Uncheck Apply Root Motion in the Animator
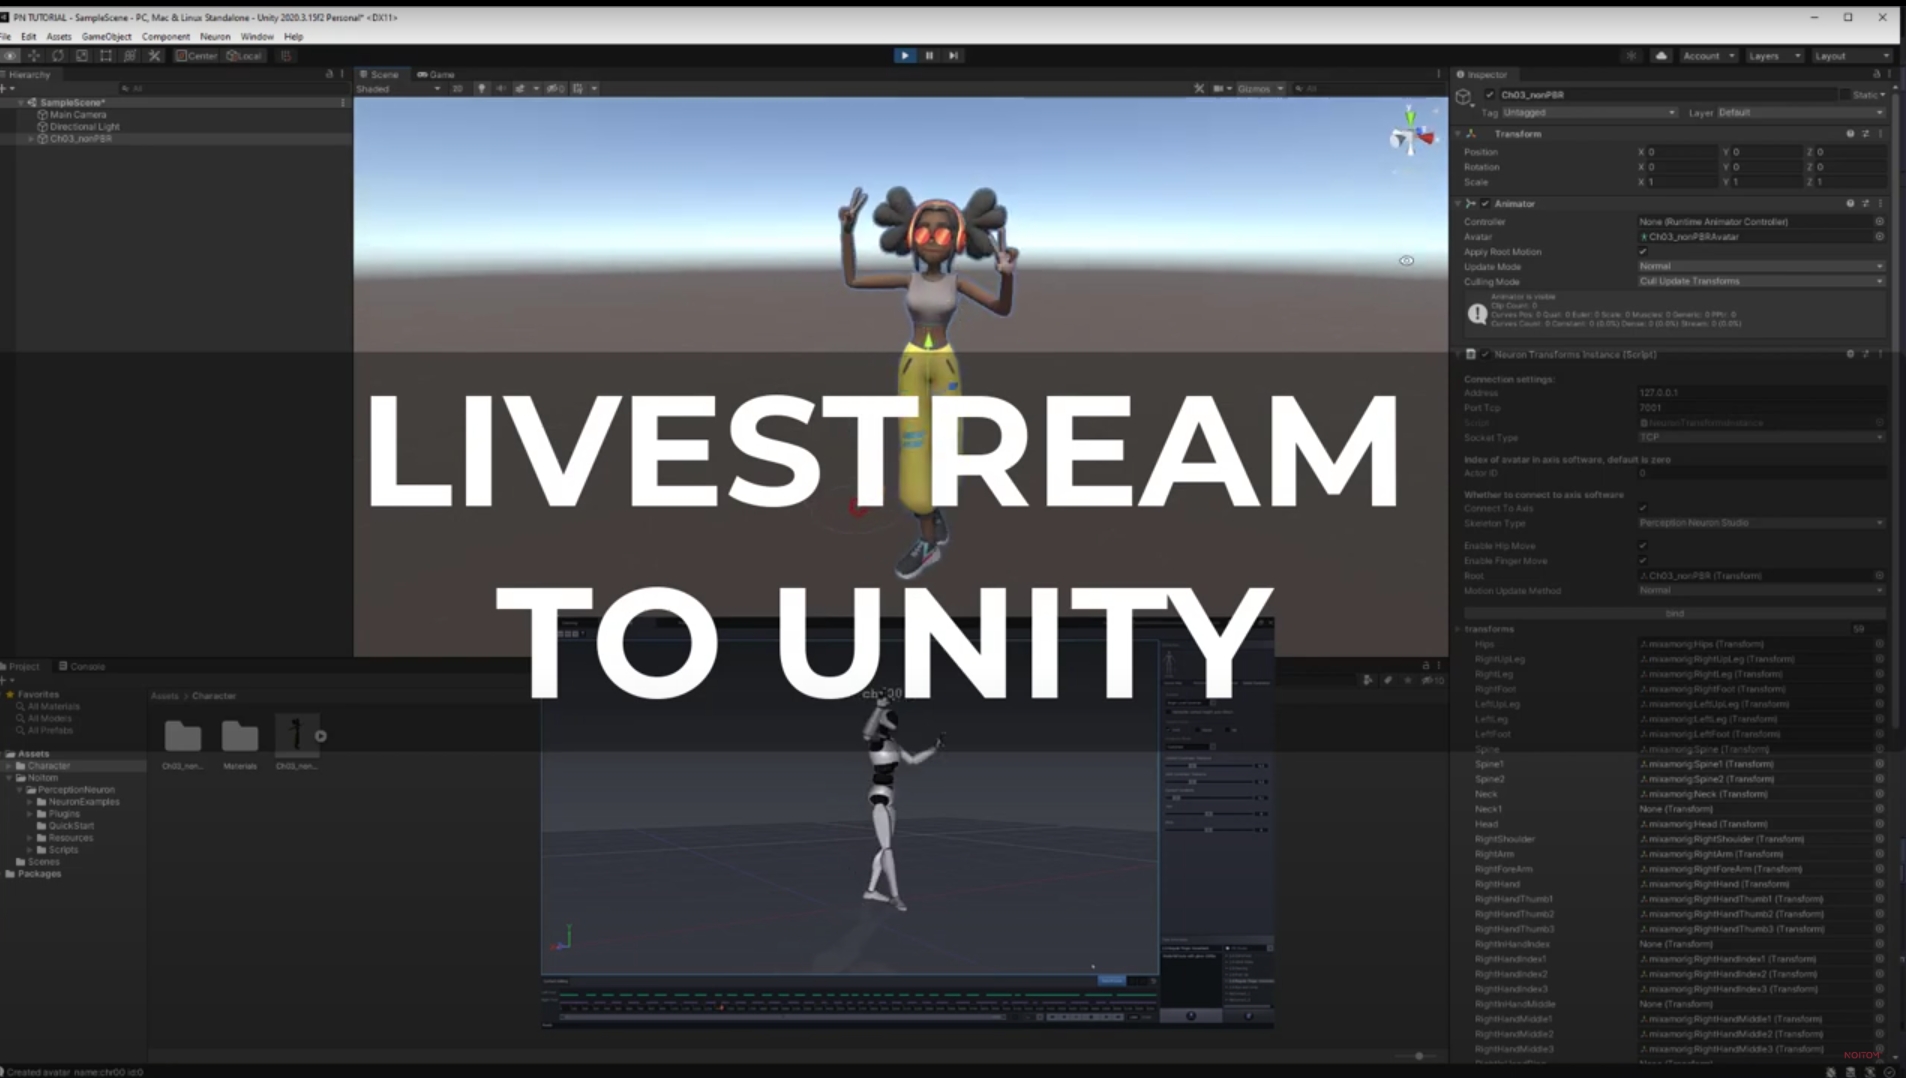The width and height of the screenshot is (1906, 1078). point(1643,252)
